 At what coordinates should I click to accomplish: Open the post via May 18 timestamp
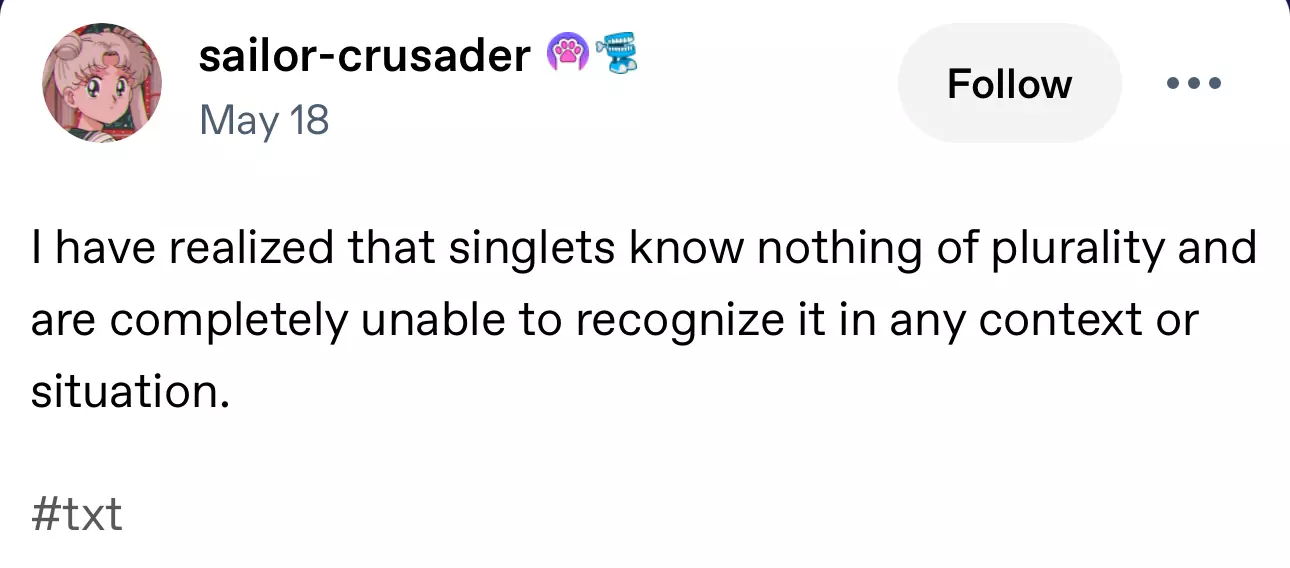pos(264,121)
